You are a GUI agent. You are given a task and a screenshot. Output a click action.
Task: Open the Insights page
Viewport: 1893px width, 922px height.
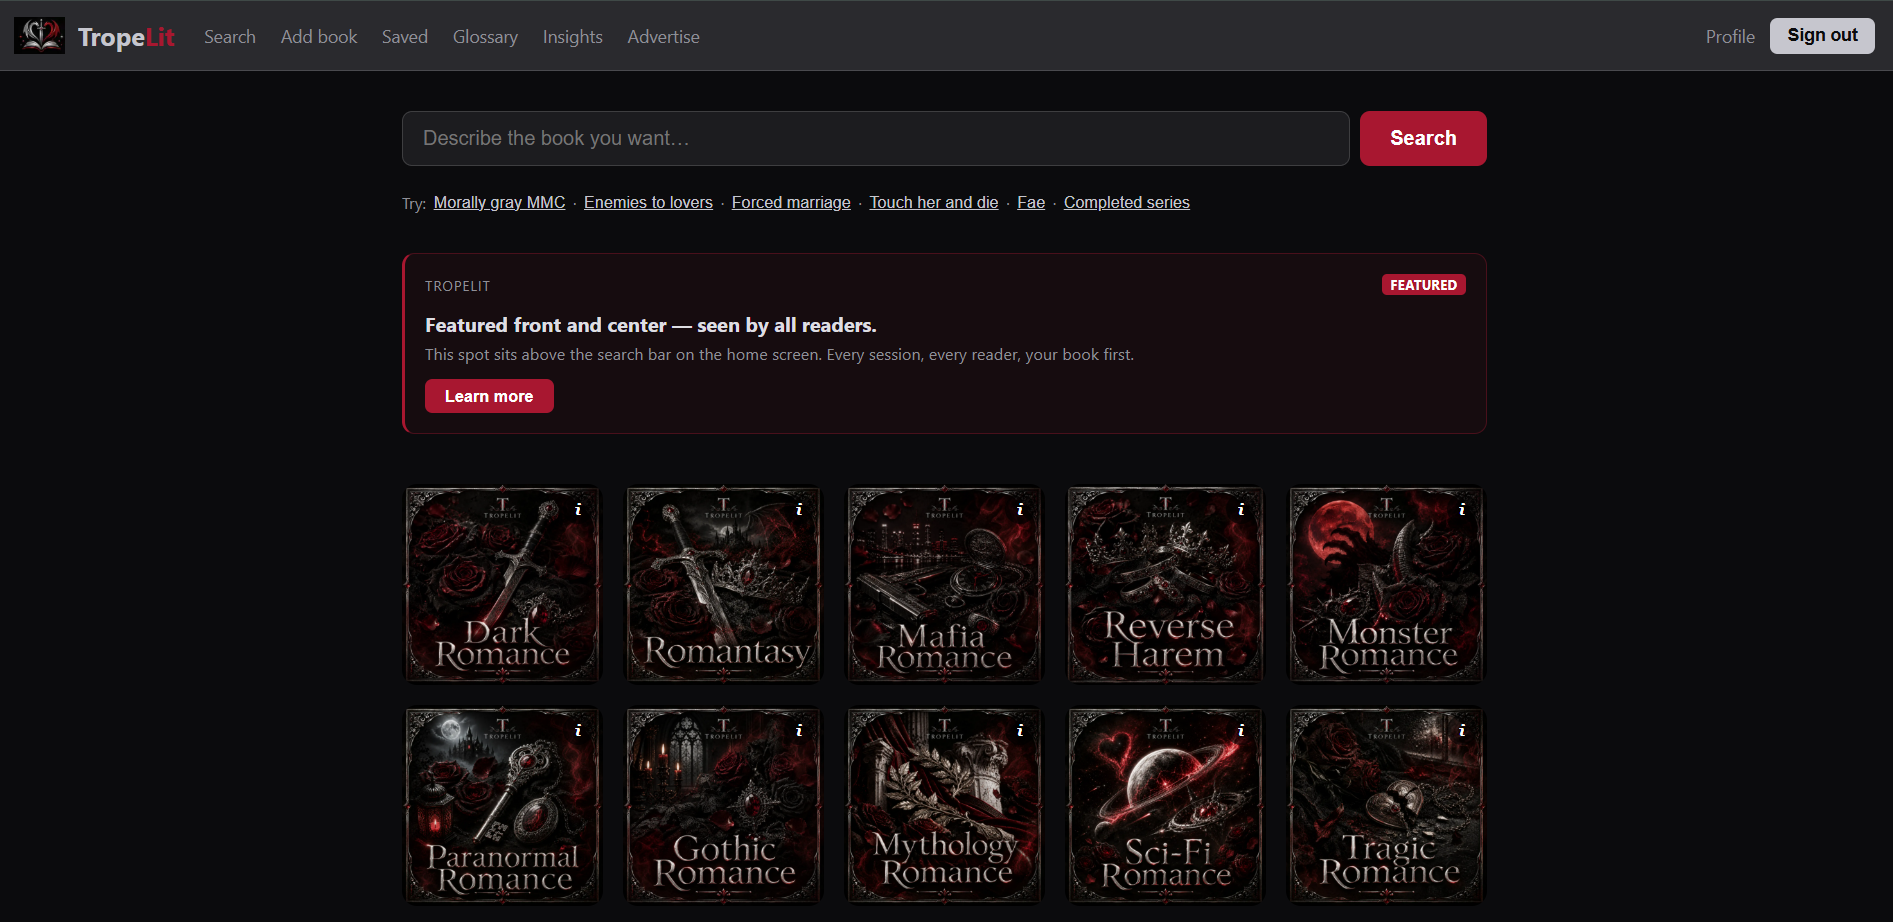pos(573,37)
